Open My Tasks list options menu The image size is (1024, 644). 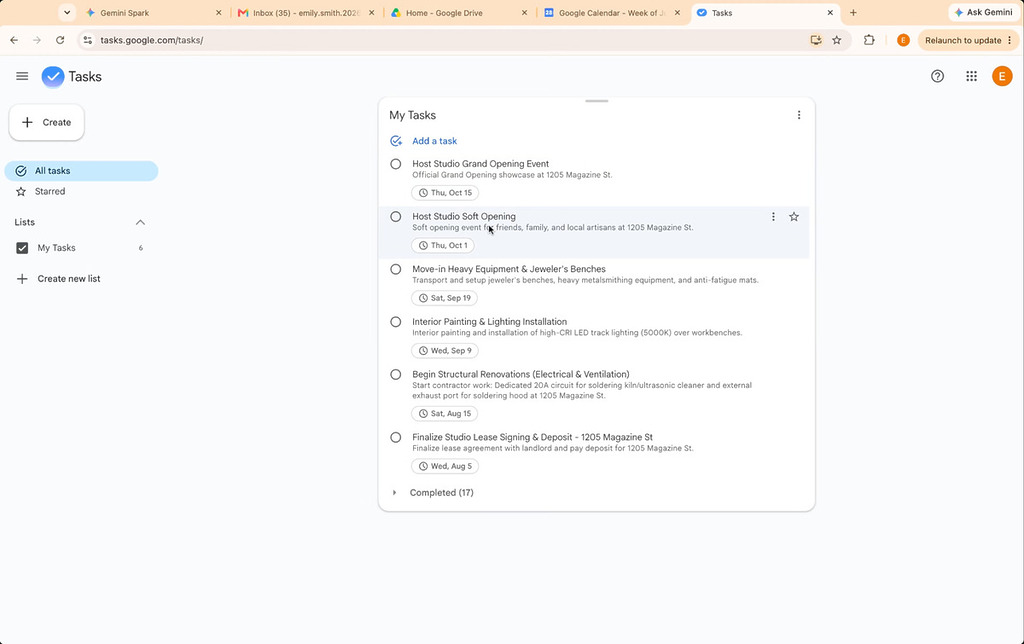point(799,115)
